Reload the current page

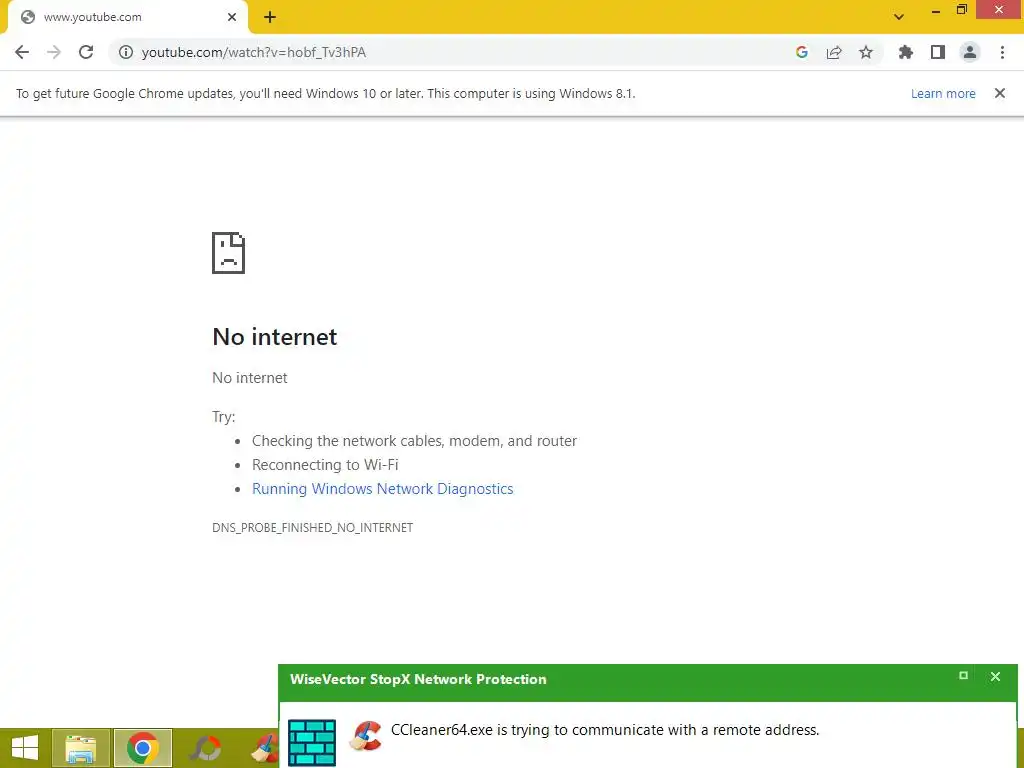[x=86, y=52]
